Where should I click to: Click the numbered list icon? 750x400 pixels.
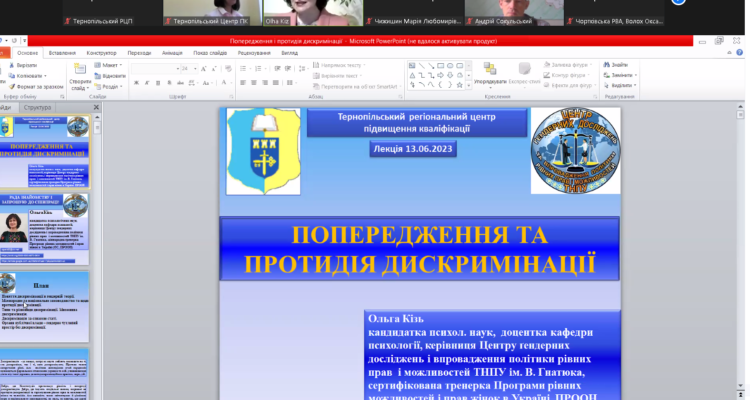coord(259,69)
